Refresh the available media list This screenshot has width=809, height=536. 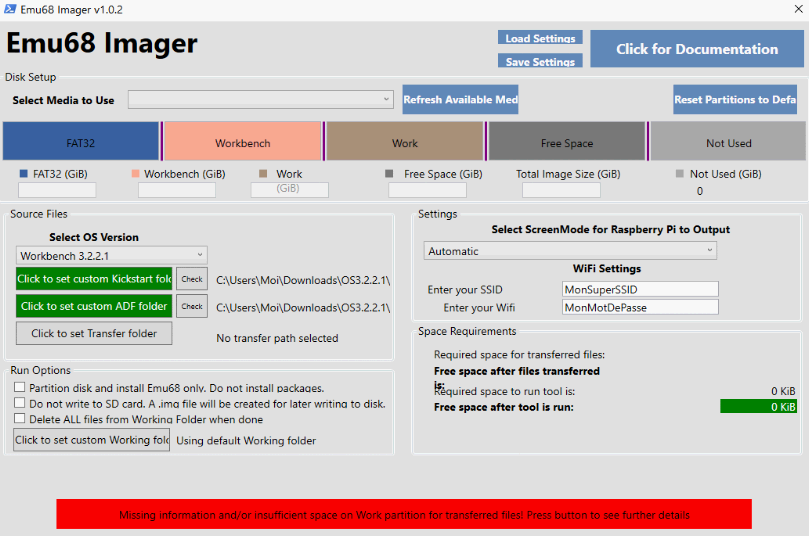coord(460,99)
